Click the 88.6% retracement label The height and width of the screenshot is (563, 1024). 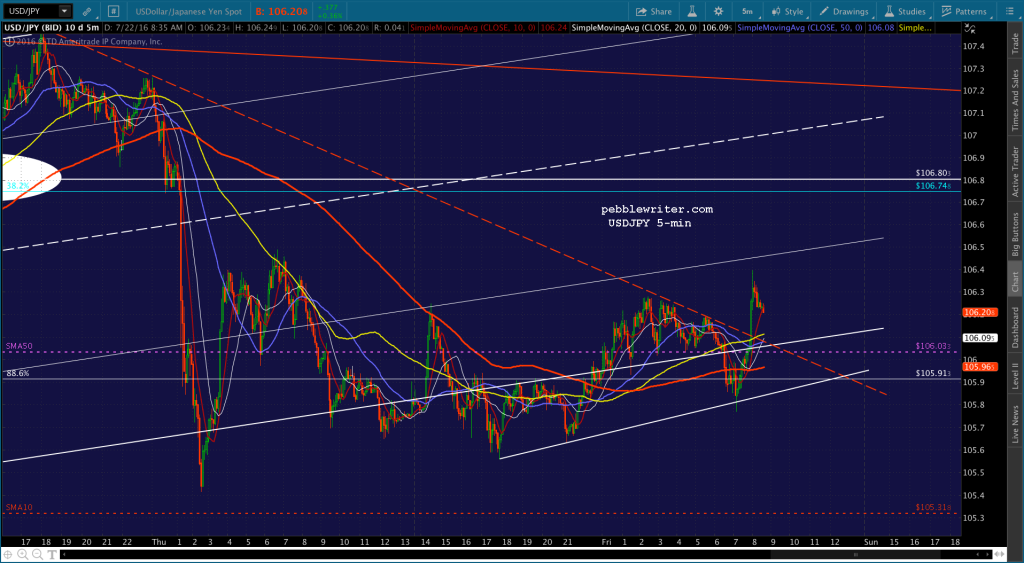[x=18, y=374]
